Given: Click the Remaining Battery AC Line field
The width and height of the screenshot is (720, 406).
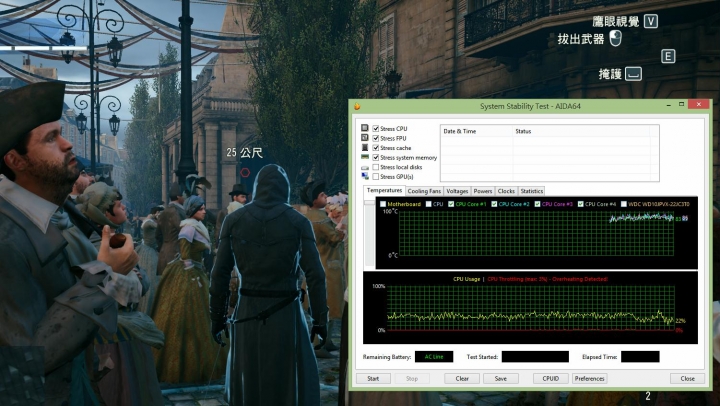Looking at the screenshot, I should pyautogui.click(x=433, y=356).
